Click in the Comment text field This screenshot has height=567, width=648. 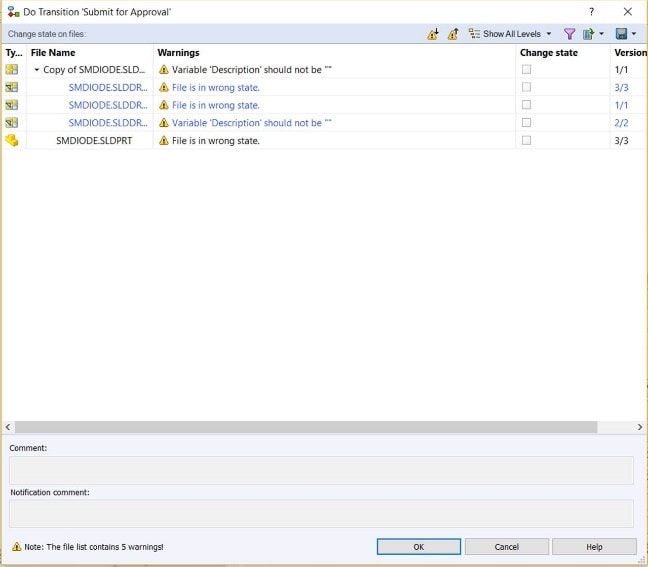tap(321, 470)
